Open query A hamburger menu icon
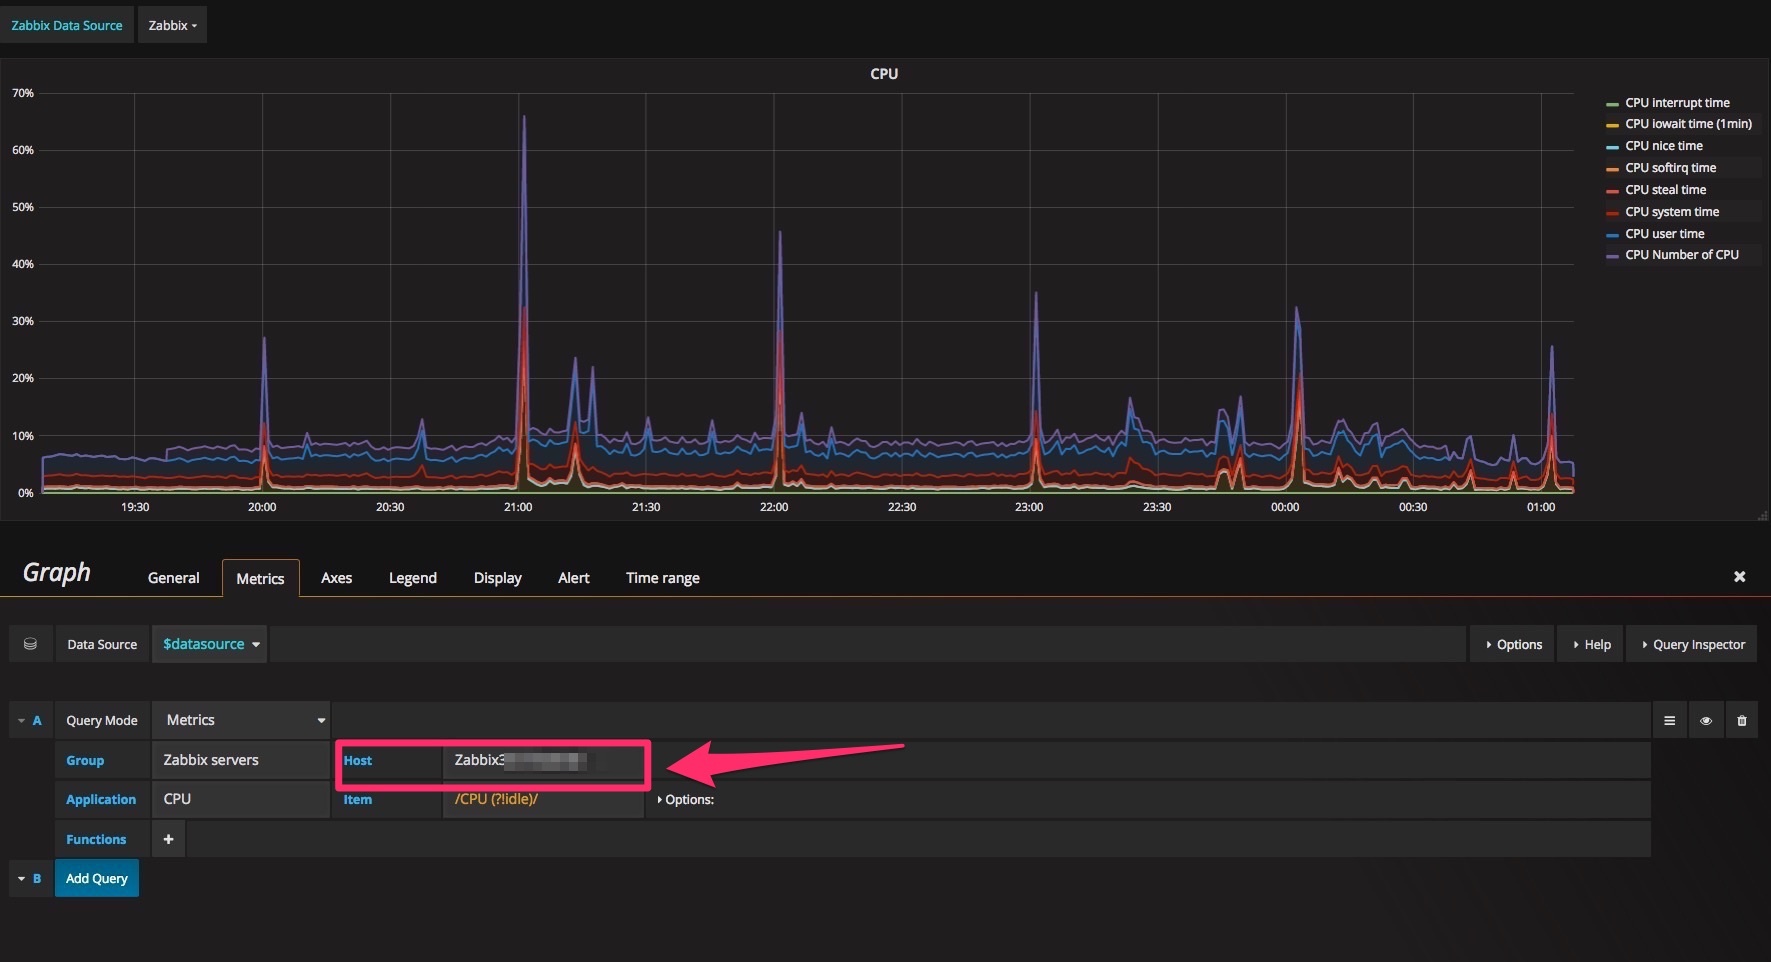 1669,720
